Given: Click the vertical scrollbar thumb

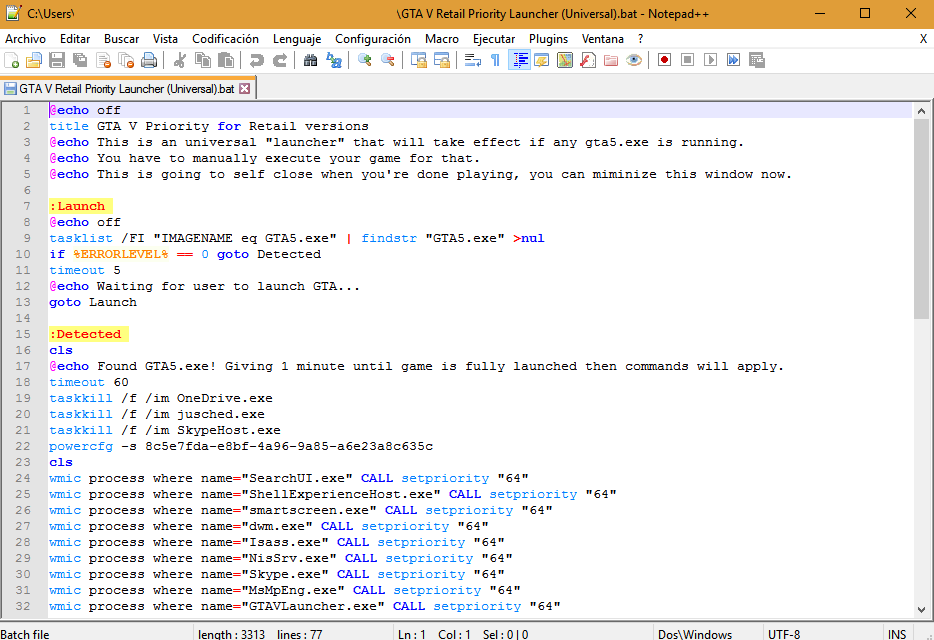Looking at the screenshot, I should click(921, 219).
